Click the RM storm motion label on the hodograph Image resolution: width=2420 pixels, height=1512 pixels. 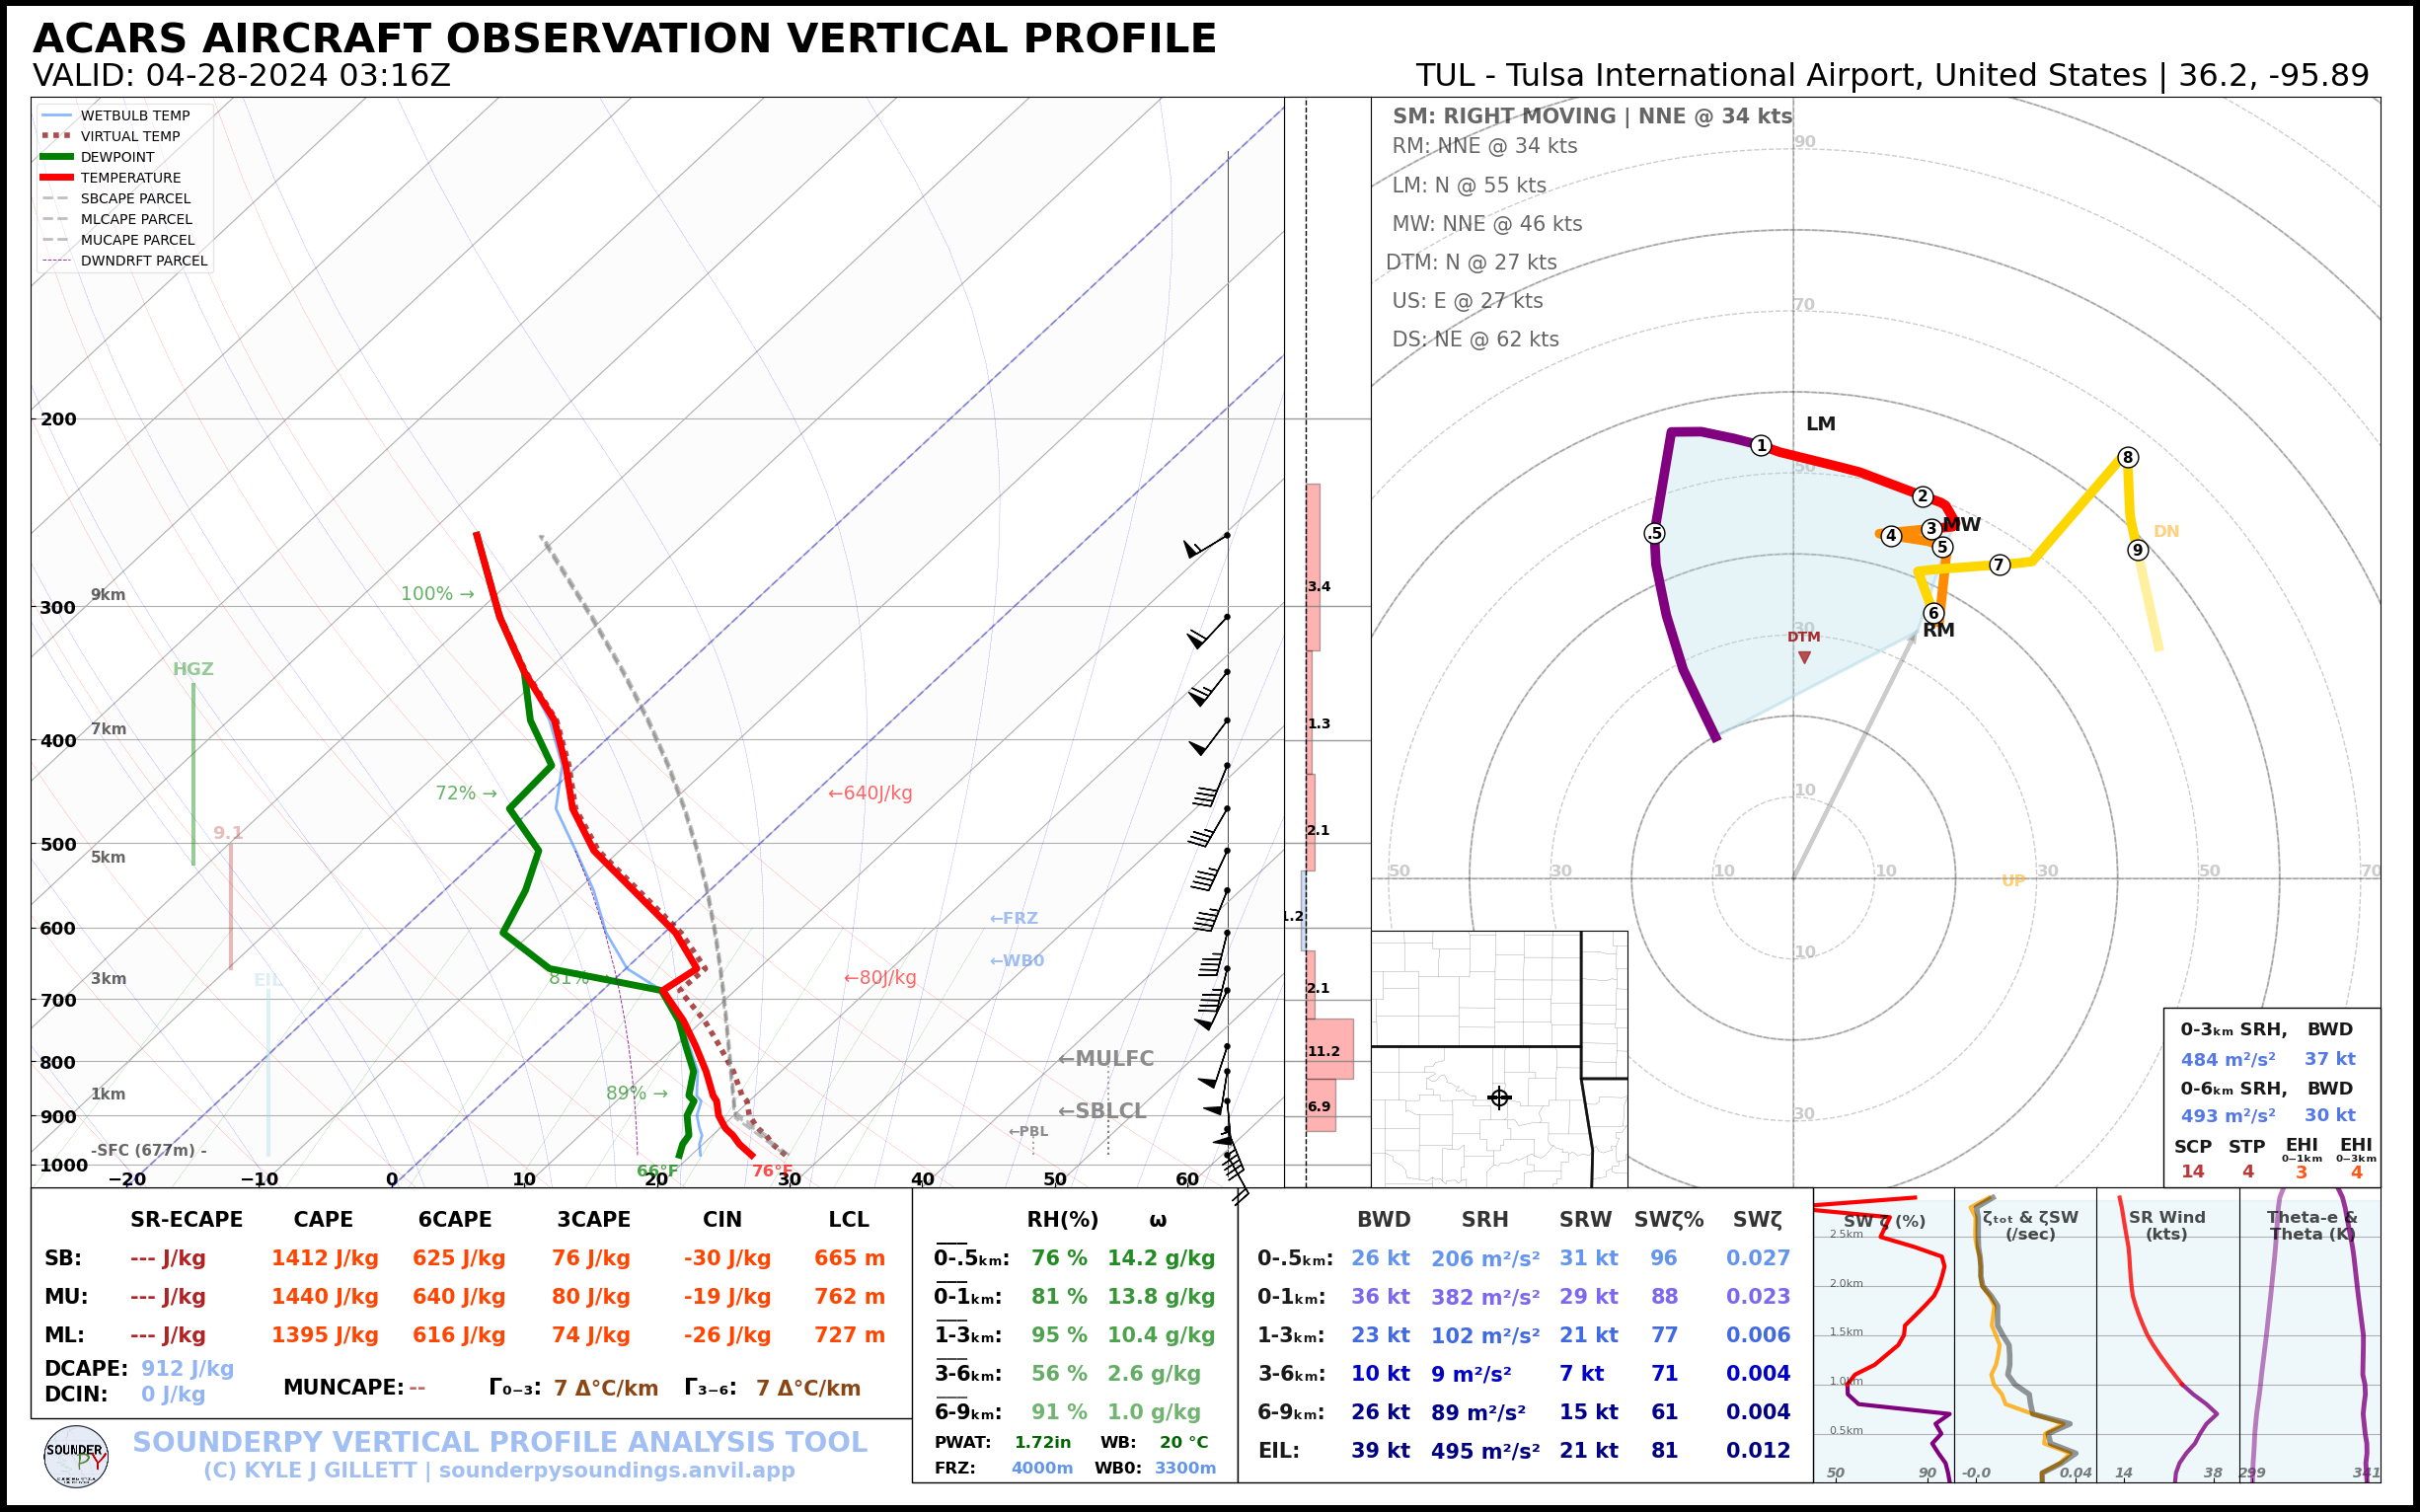pyautogui.click(x=1938, y=630)
